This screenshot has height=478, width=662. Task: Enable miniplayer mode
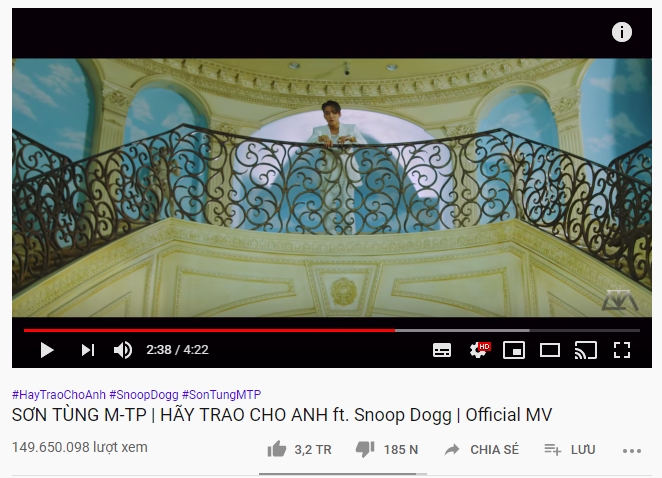[x=514, y=350]
